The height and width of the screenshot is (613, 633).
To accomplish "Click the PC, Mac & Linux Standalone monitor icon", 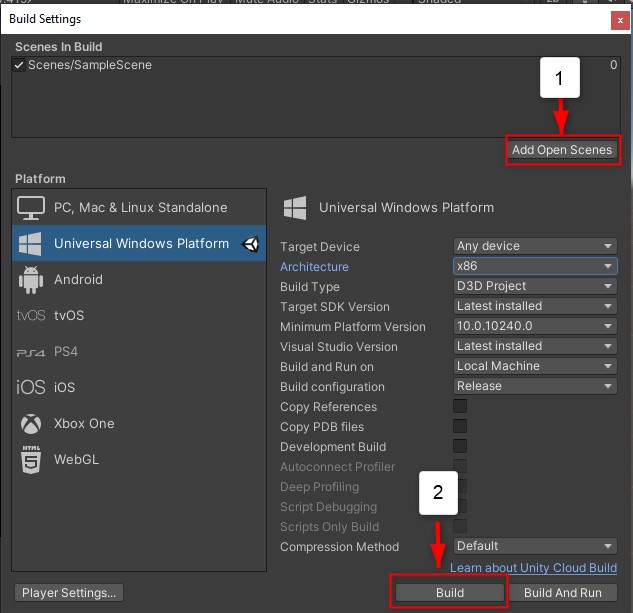I will (31, 208).
